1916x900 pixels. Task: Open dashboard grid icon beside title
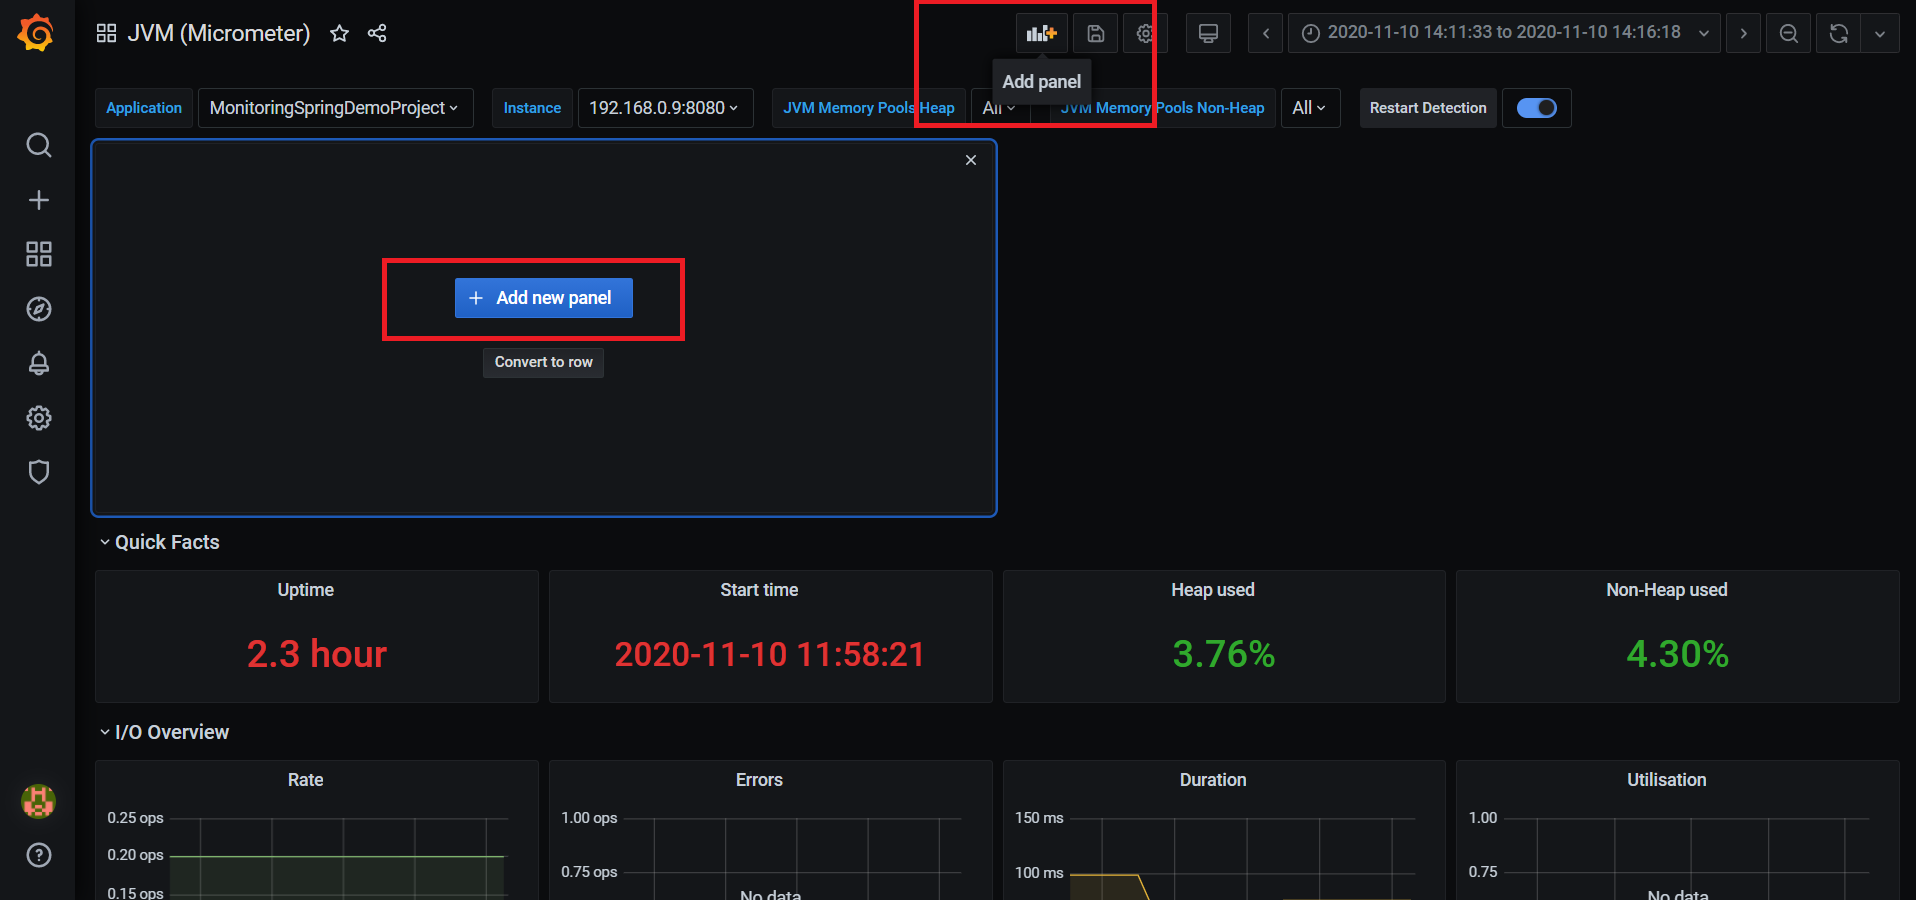106,33
